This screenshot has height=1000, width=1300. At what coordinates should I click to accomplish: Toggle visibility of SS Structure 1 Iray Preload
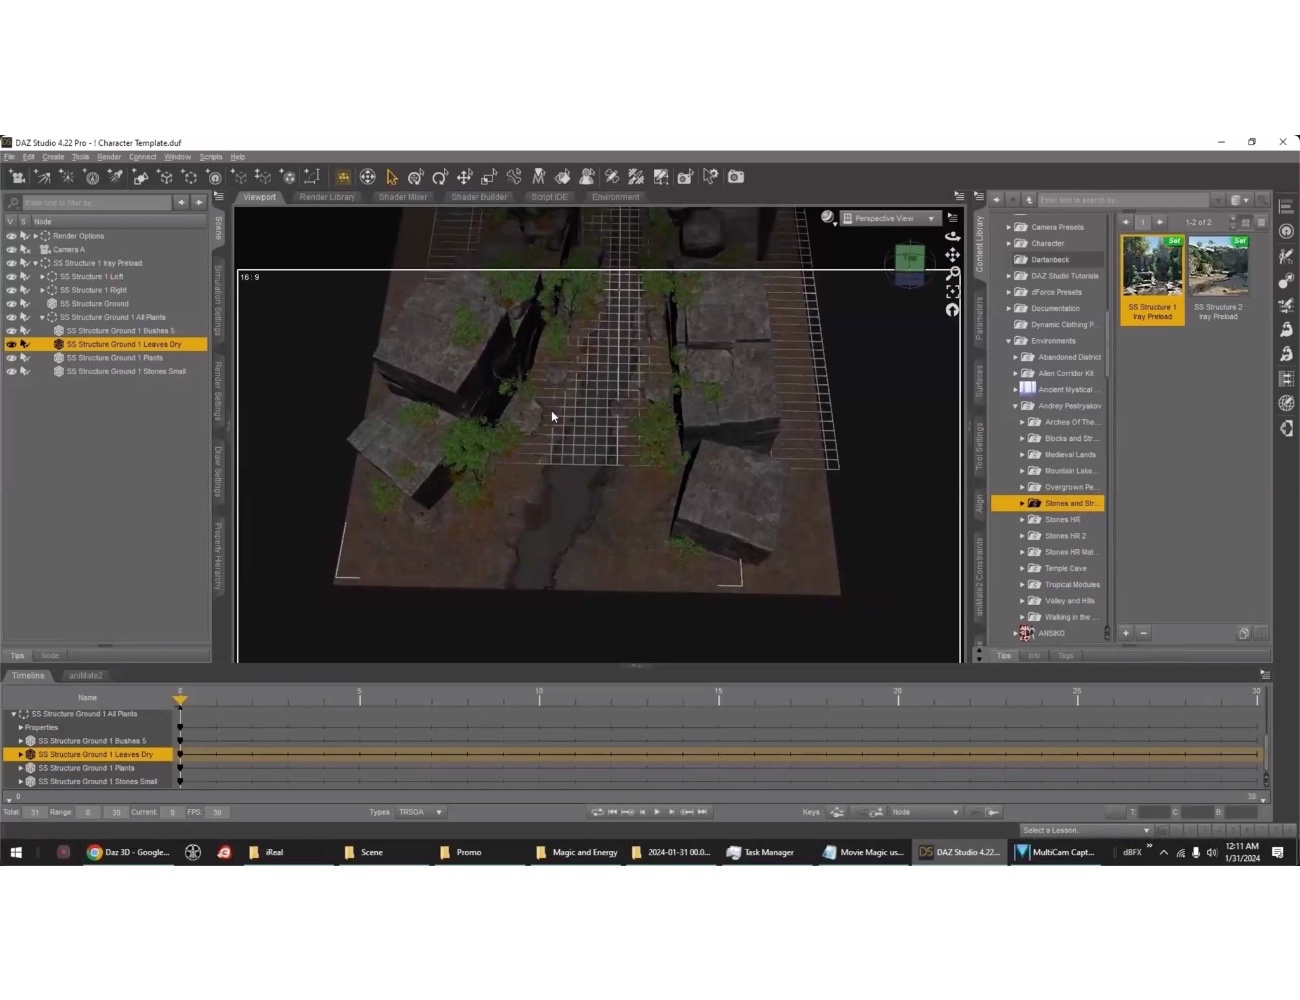11,263
